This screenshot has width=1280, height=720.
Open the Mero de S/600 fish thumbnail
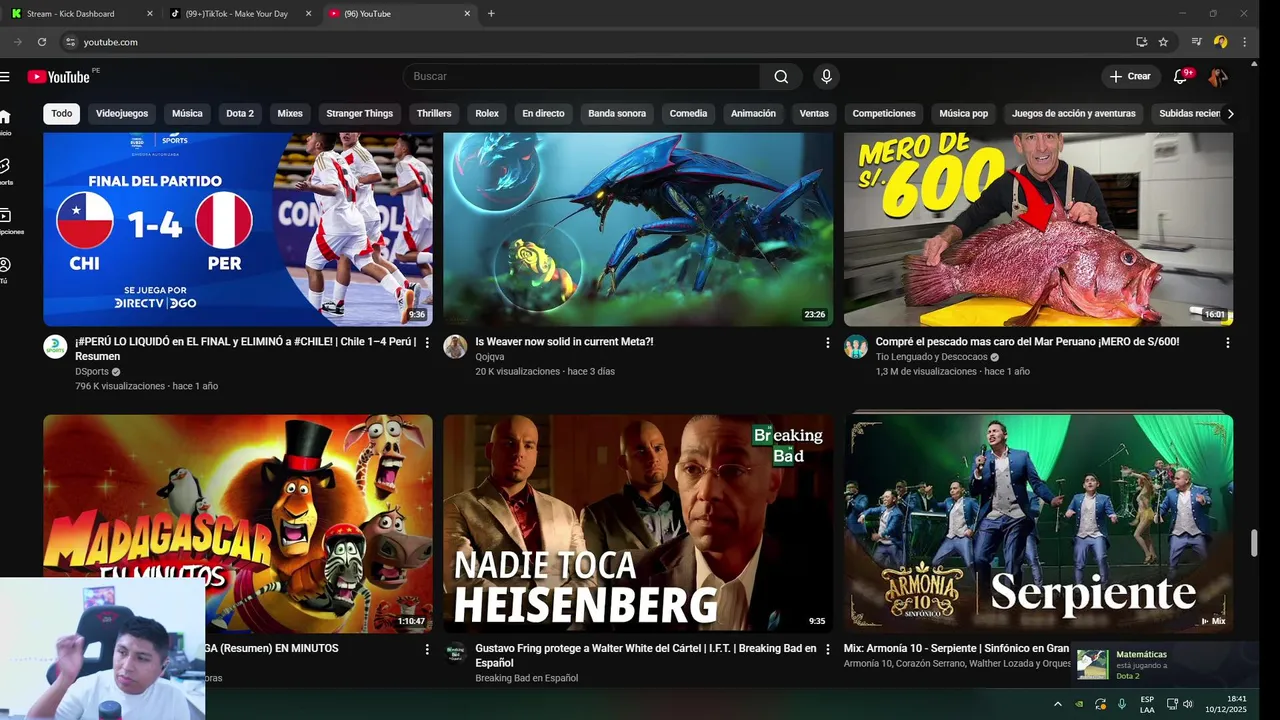[x=1038, y=229]
